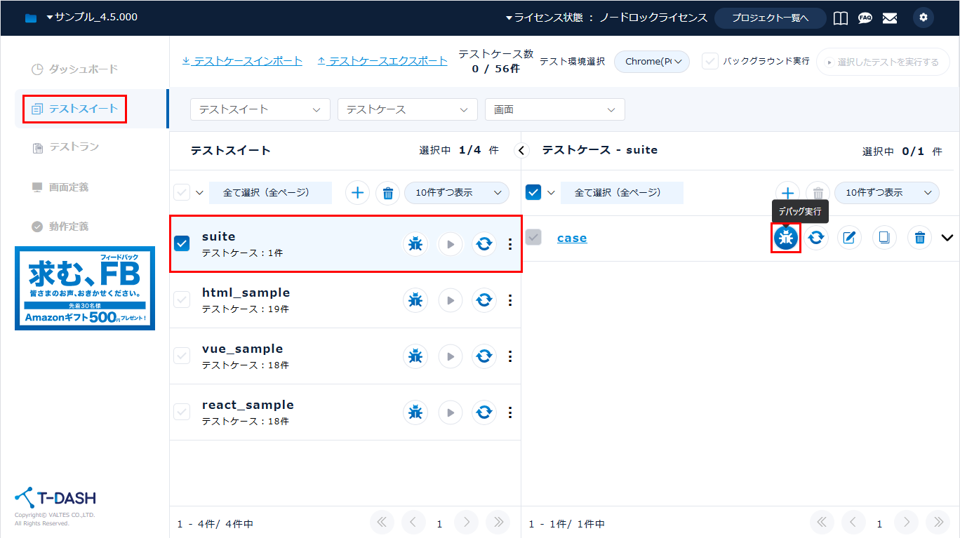Click the テストケースインポート link
The width and height of the screenshot is (960, 538).
click(x=242, y=61)
